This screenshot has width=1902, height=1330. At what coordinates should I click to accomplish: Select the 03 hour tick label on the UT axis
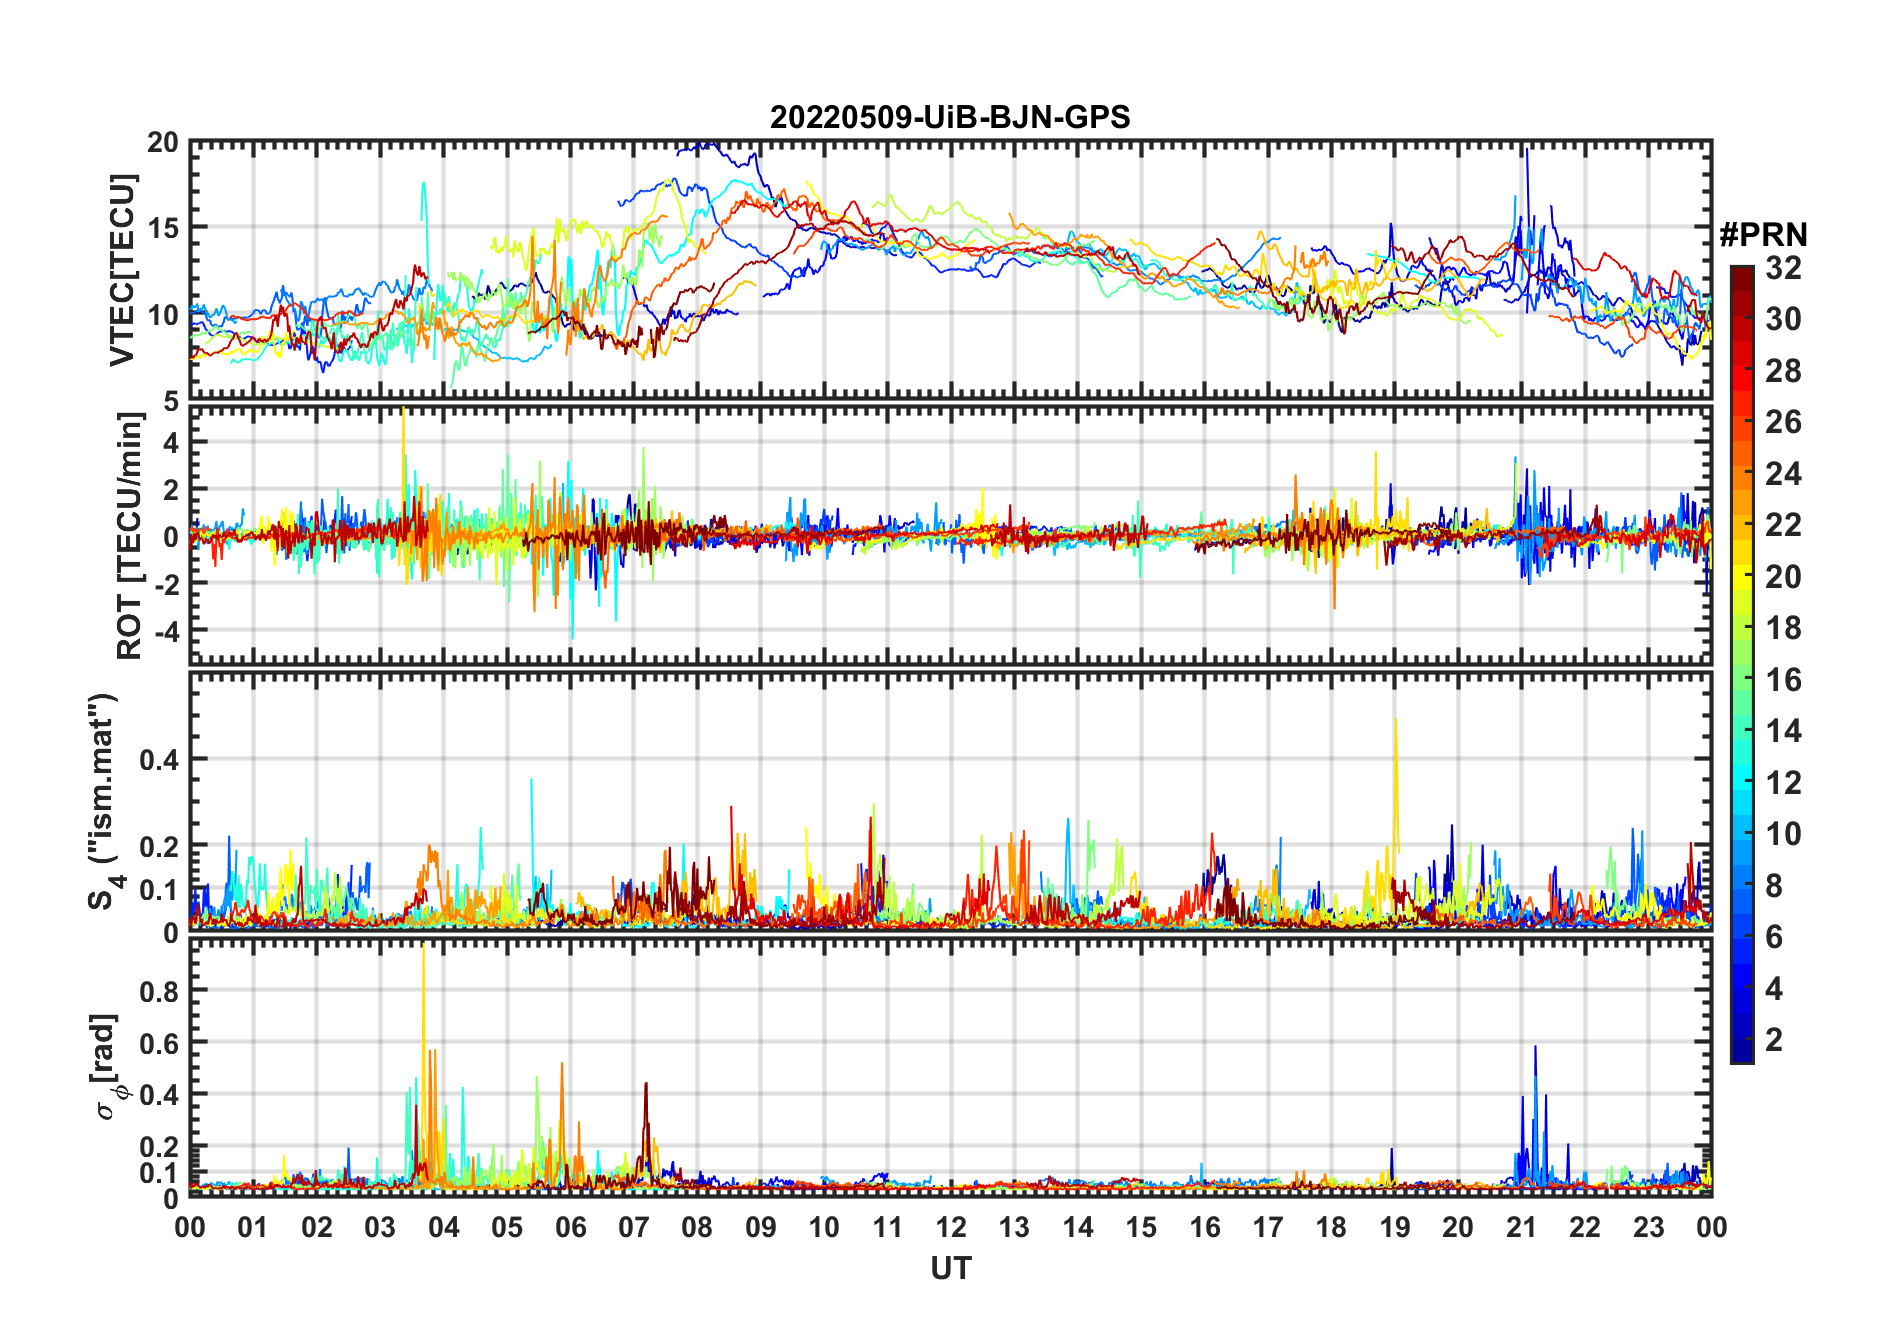380,1228
